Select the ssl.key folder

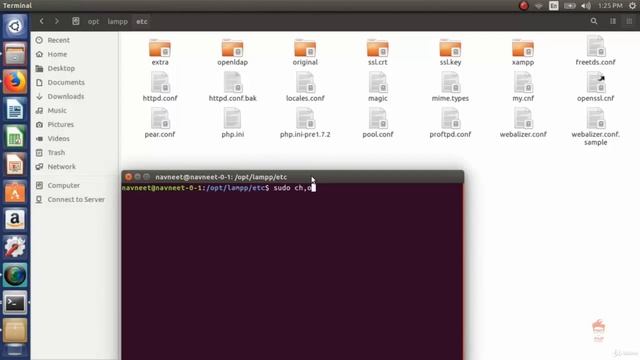tap(450, 52)
